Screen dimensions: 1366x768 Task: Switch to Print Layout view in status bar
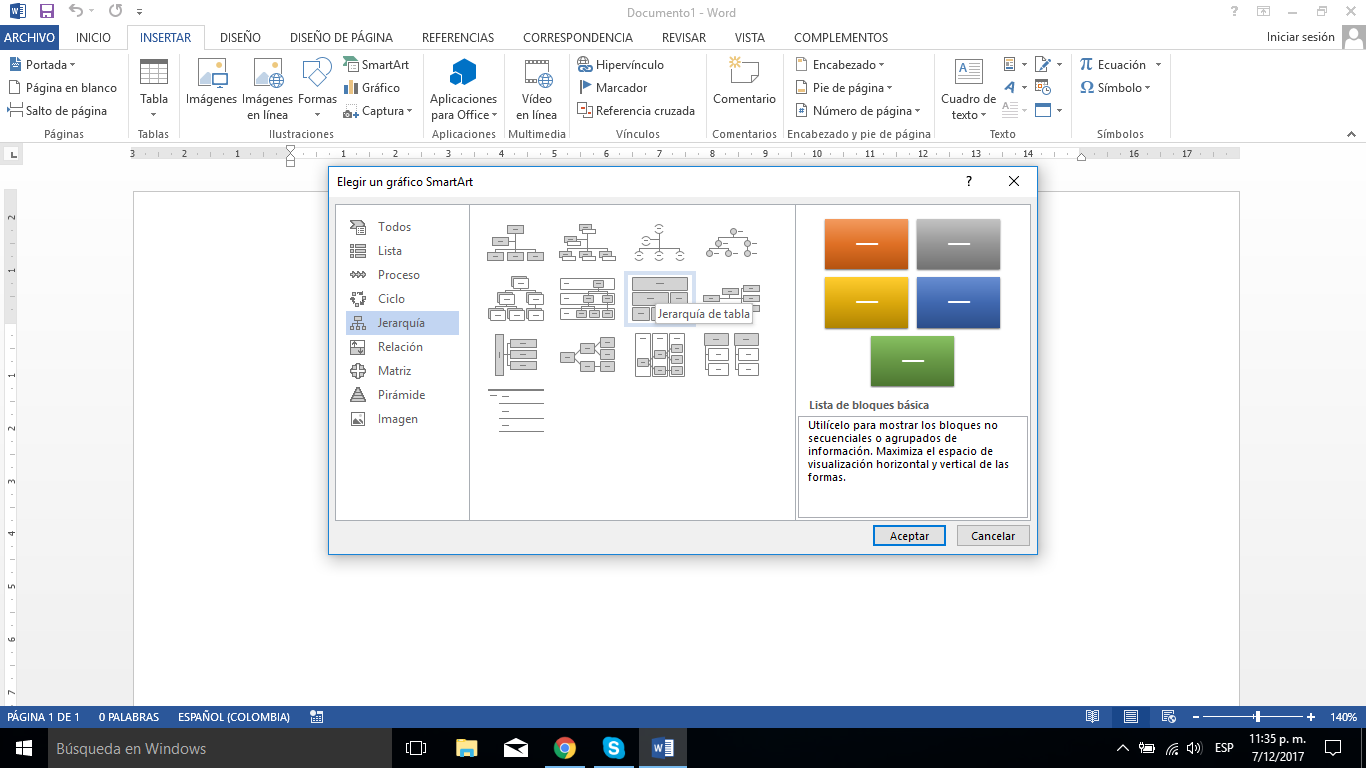(x=1130, y=717)
